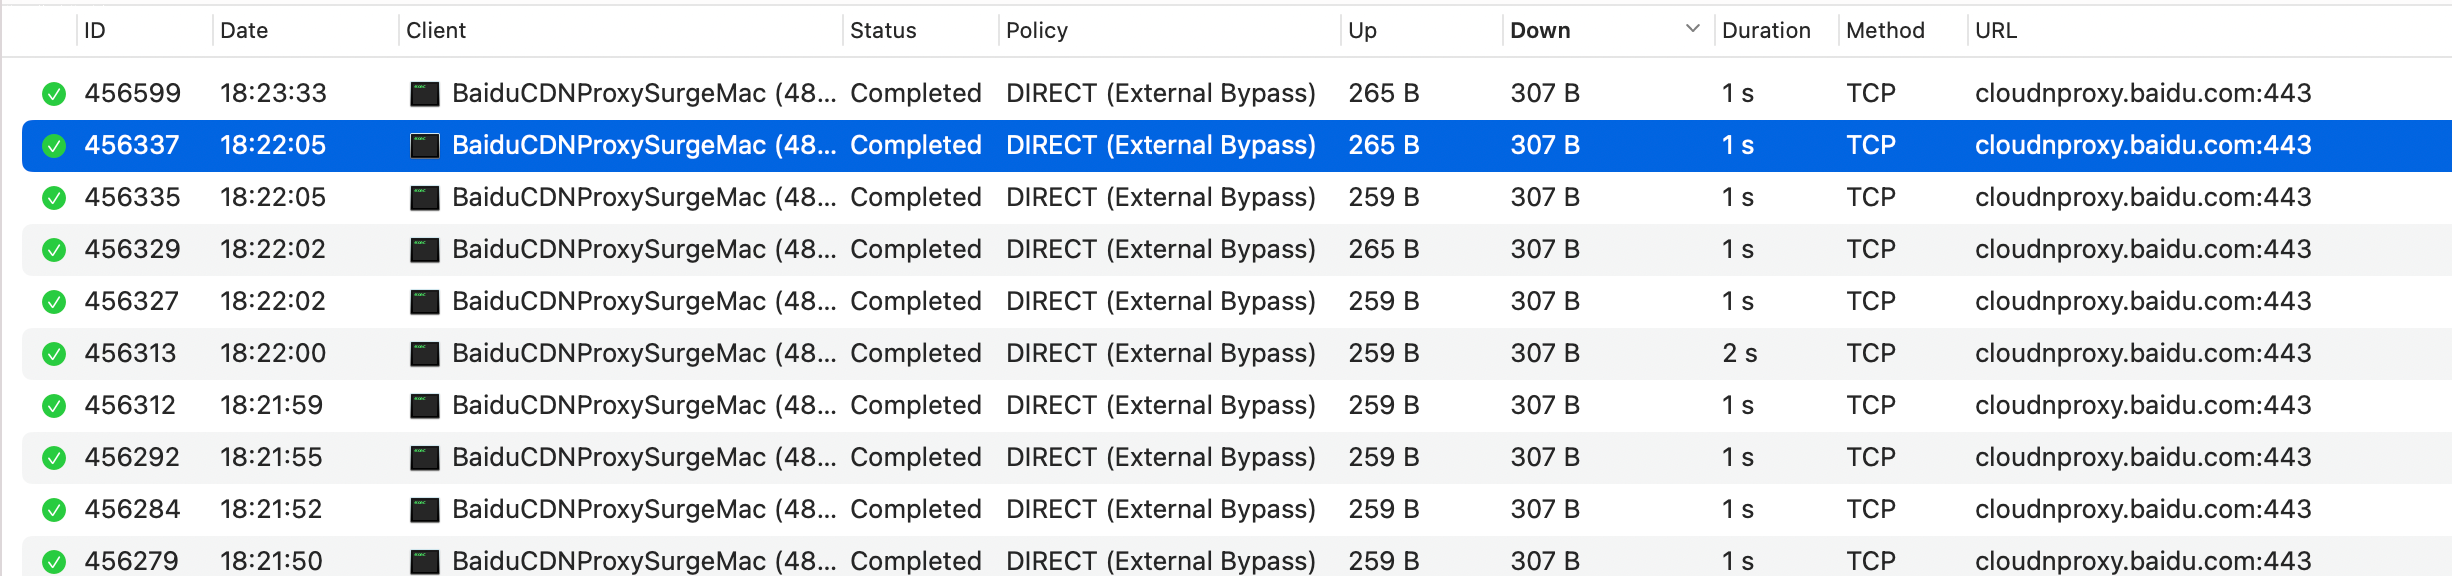Click green status icon for request 456599
The height and width of the screenshot is (576, 2452).
[54, 94]
